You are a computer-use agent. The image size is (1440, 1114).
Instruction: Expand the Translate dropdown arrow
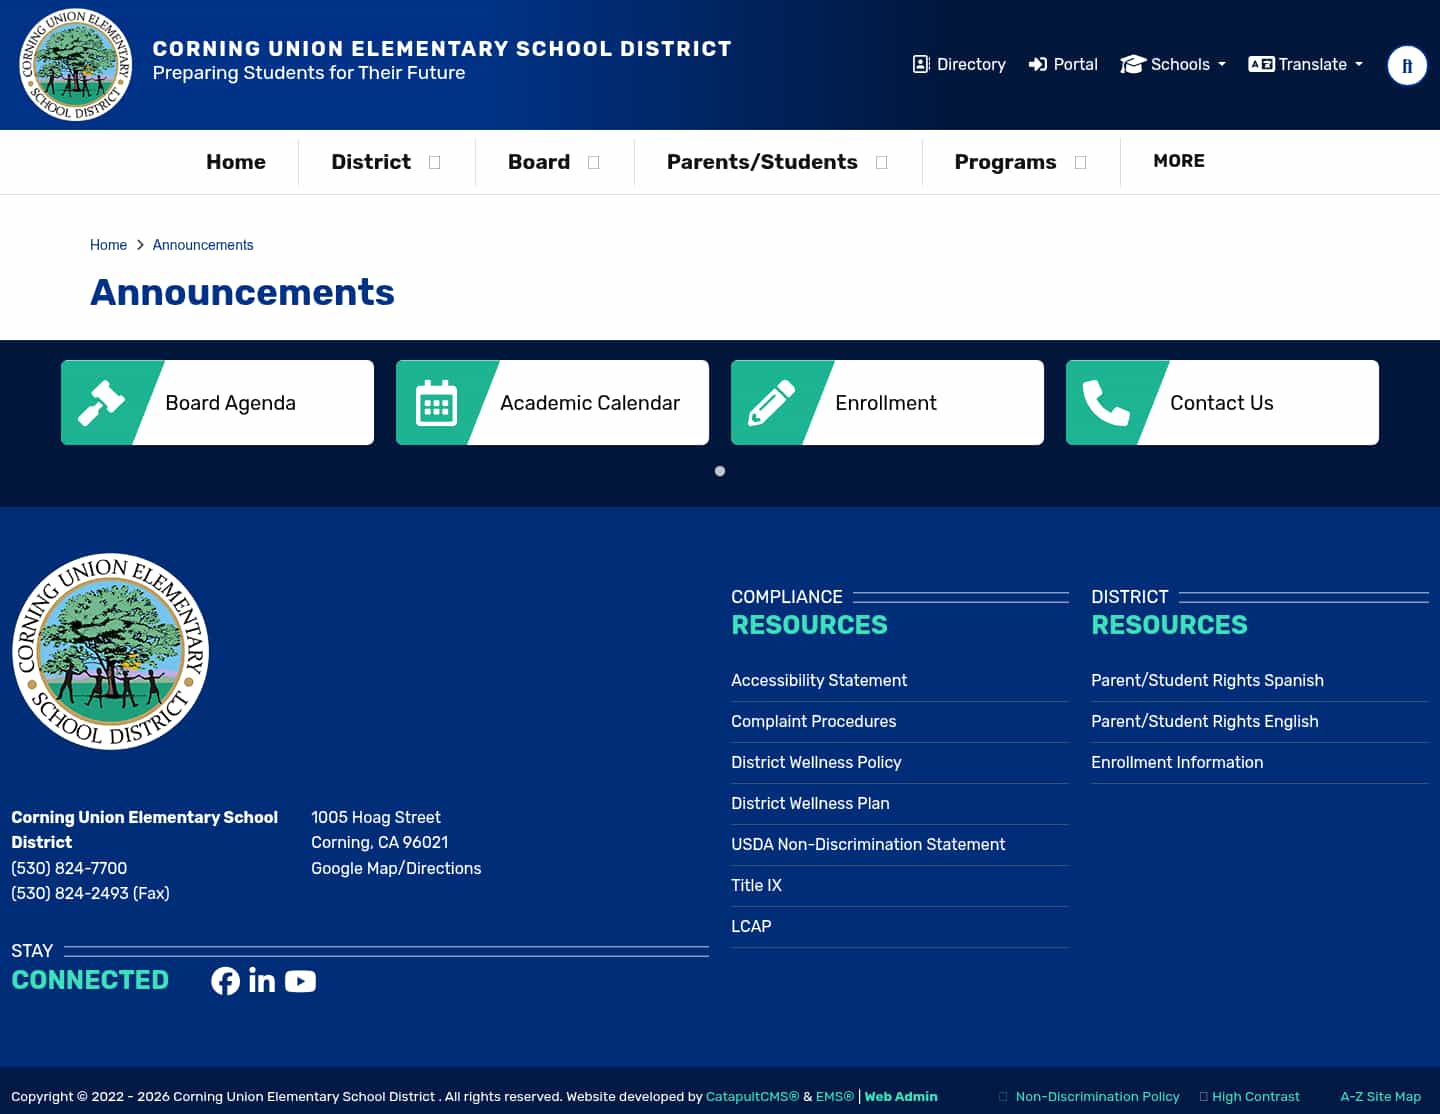pyautogui.click(x=1359, y=64)
